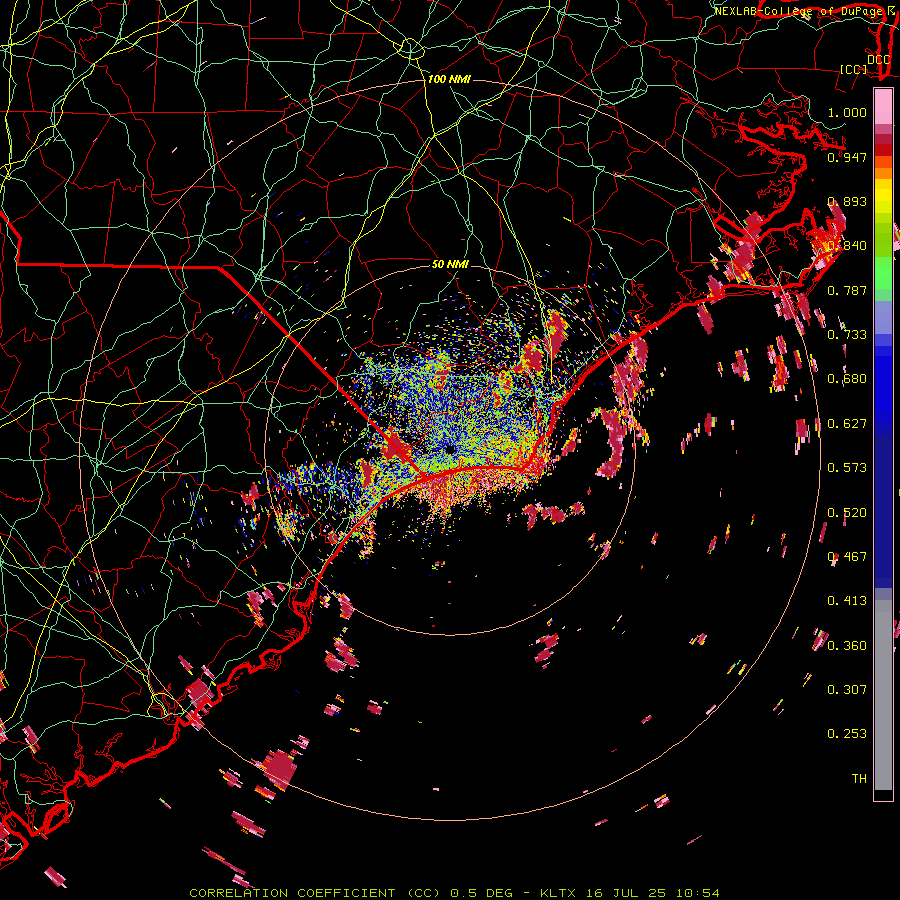Viewport: 900px width, 900px height.
Task: Click the 16 JUL 25 date in the caption
Action: 626,893
